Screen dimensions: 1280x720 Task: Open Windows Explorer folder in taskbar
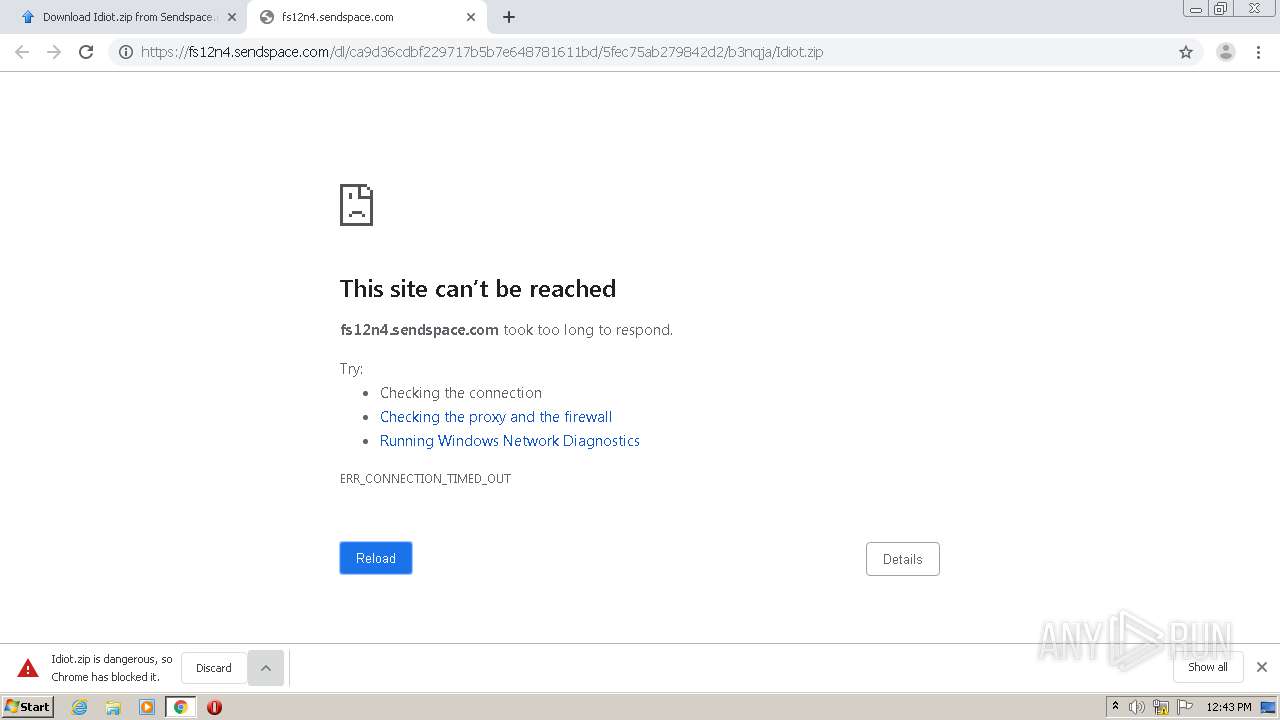113,707
